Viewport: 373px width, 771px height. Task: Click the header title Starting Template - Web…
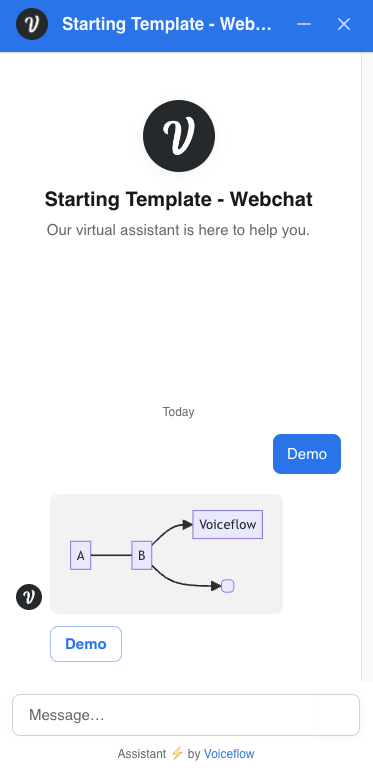(x=167, y=24)
